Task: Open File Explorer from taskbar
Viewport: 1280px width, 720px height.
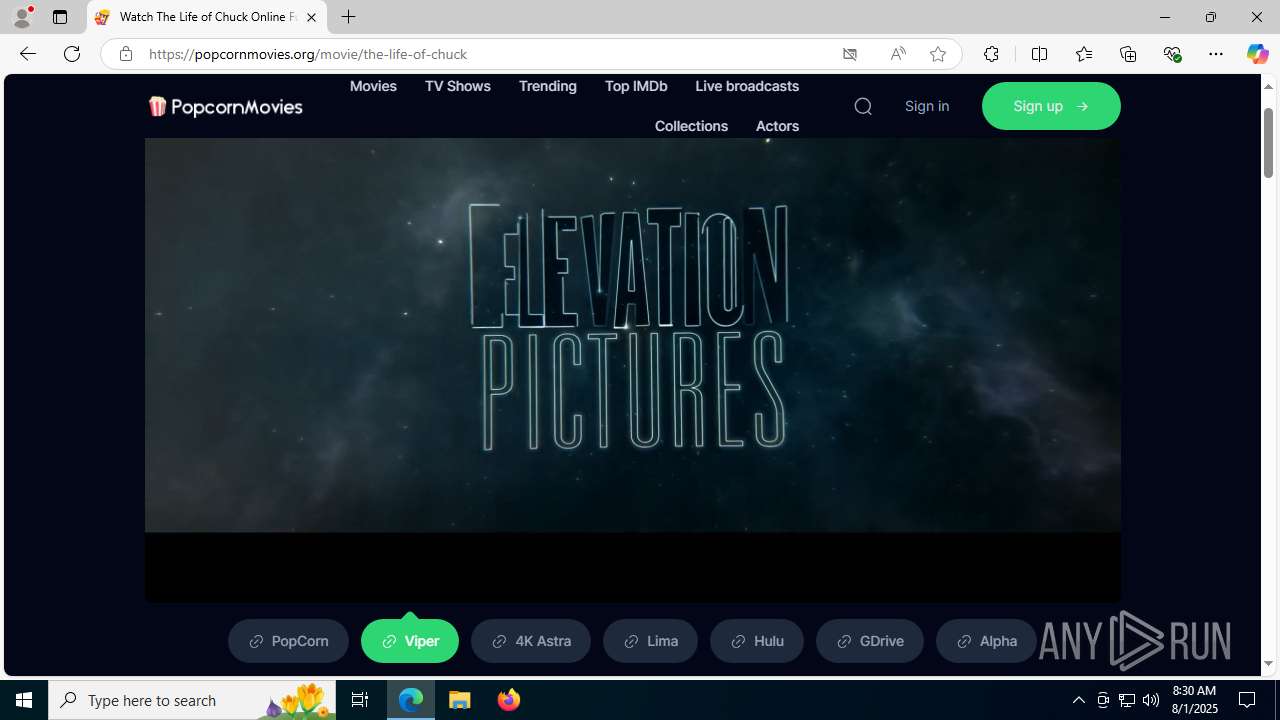Action: 459,700
